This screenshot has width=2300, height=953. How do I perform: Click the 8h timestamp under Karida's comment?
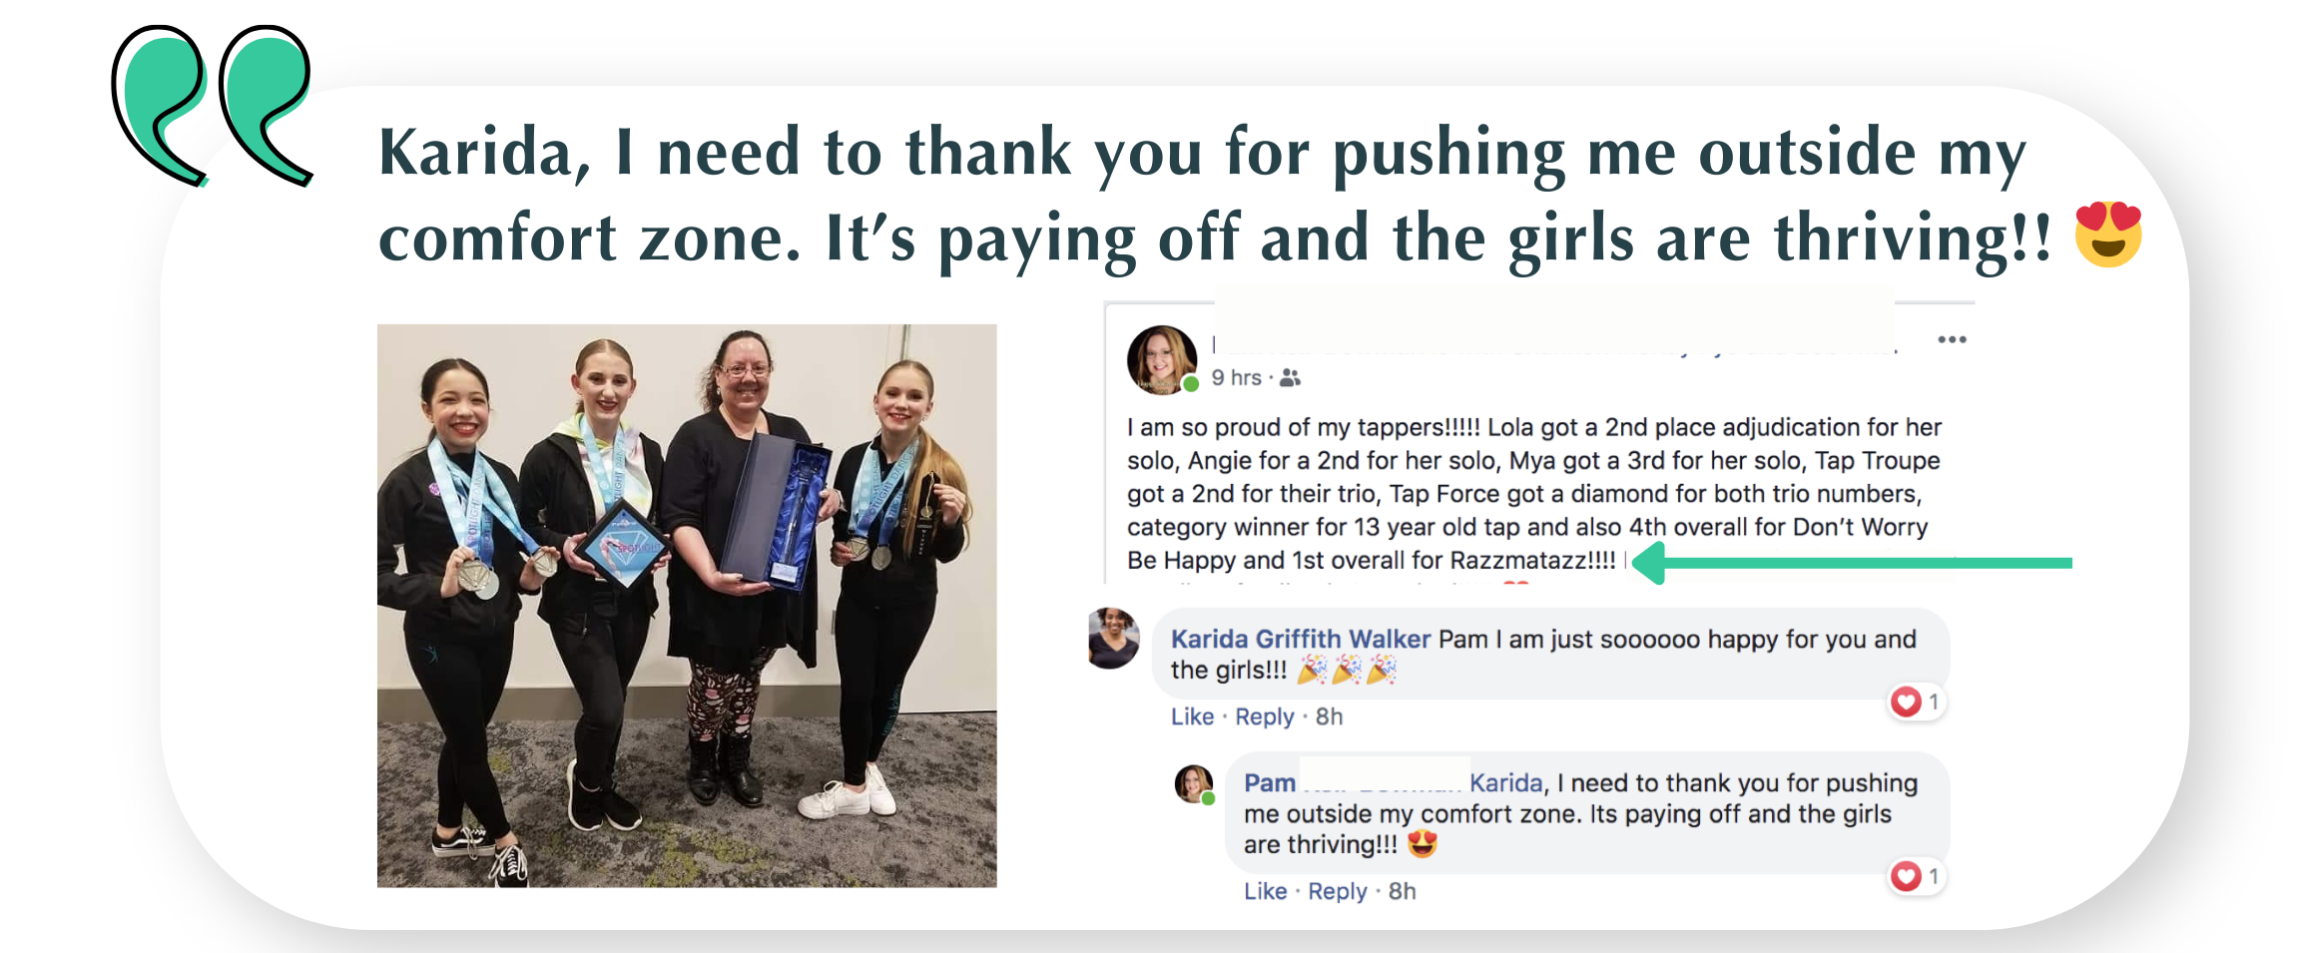1329,717
